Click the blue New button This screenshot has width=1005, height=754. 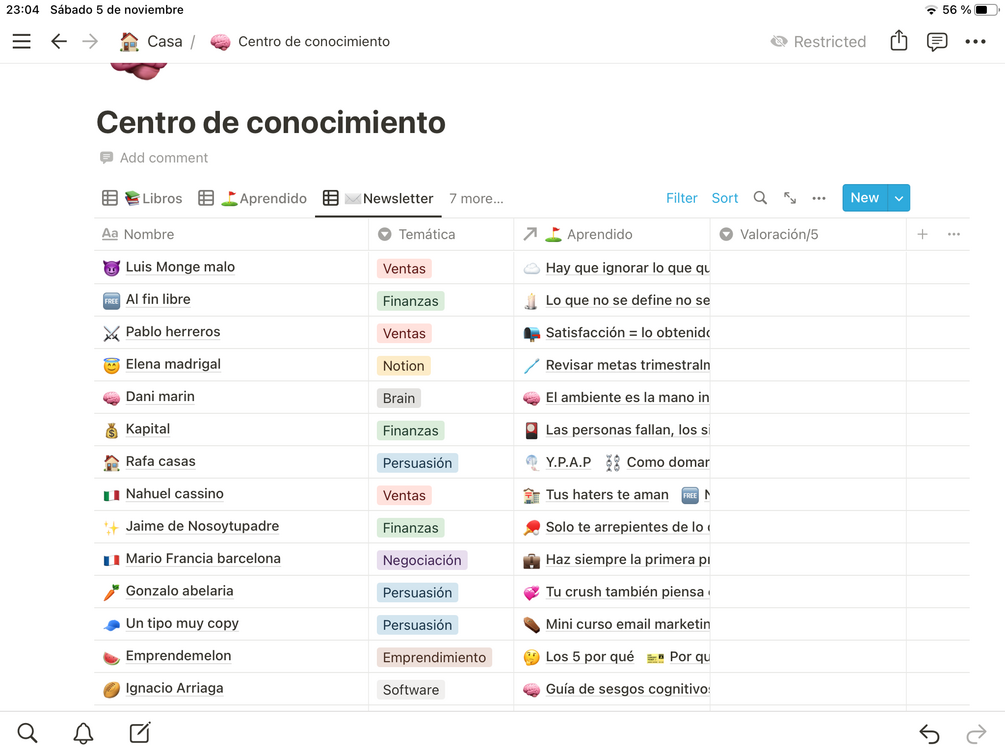pos(865,198)
